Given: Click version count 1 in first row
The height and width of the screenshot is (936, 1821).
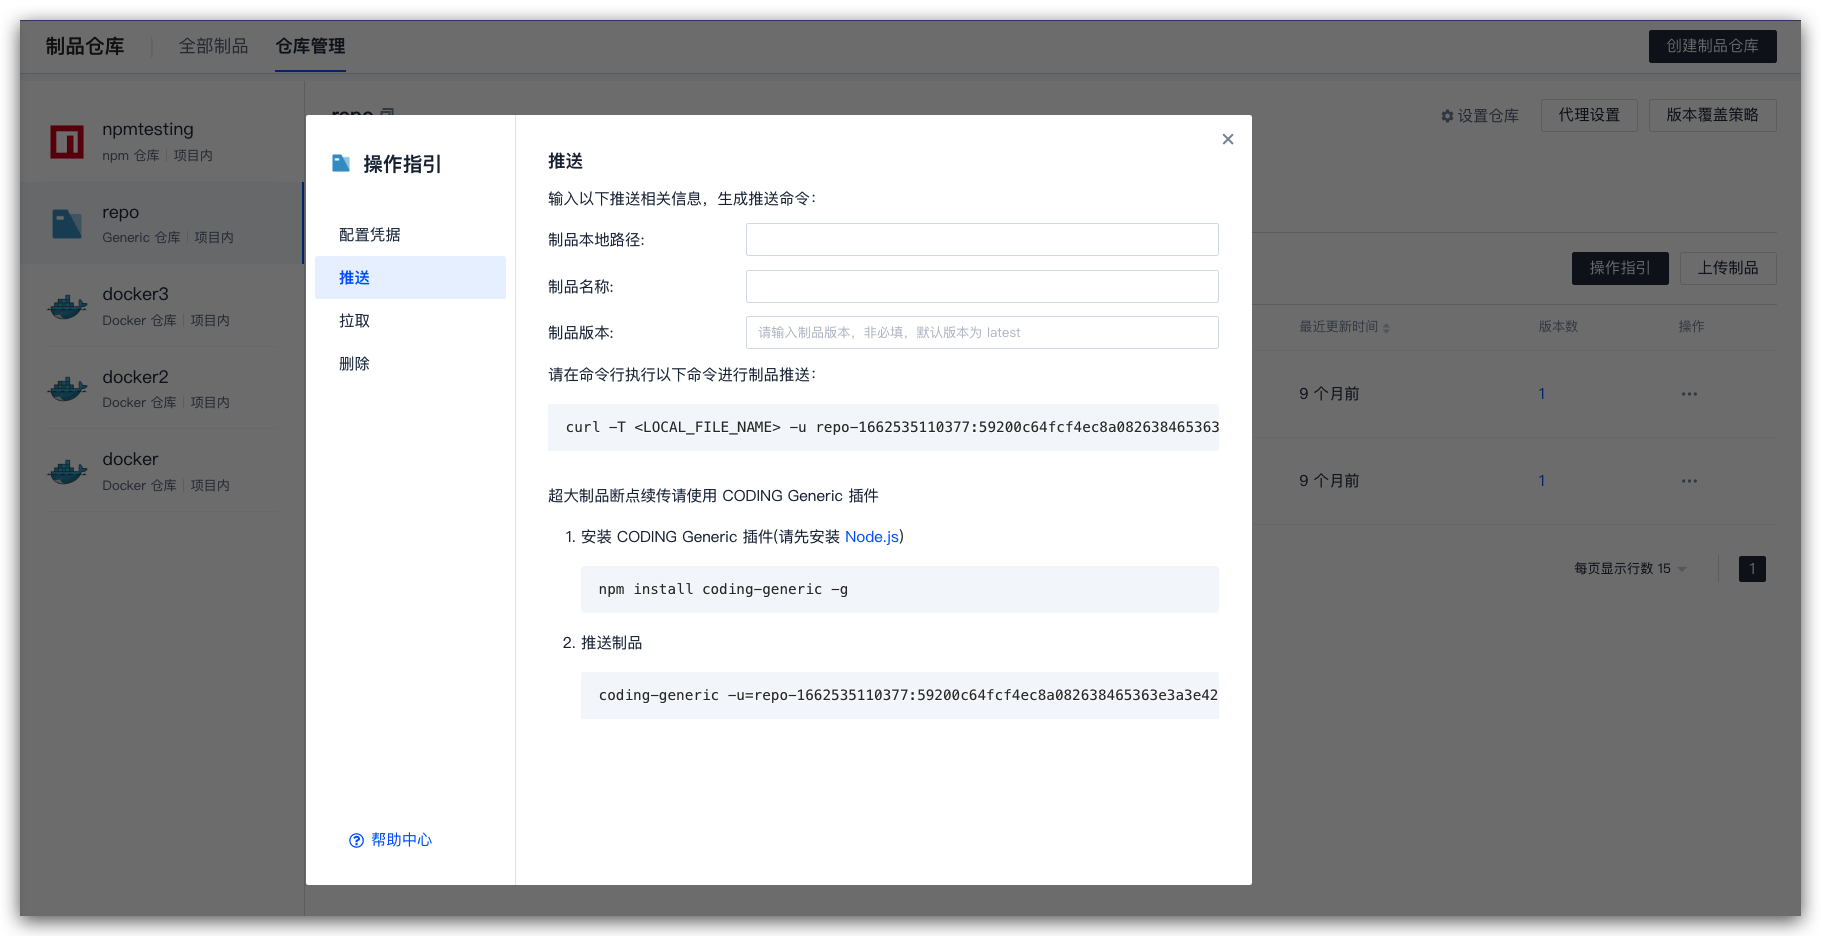Looking at the screenshot, I should click(1542, 394).
